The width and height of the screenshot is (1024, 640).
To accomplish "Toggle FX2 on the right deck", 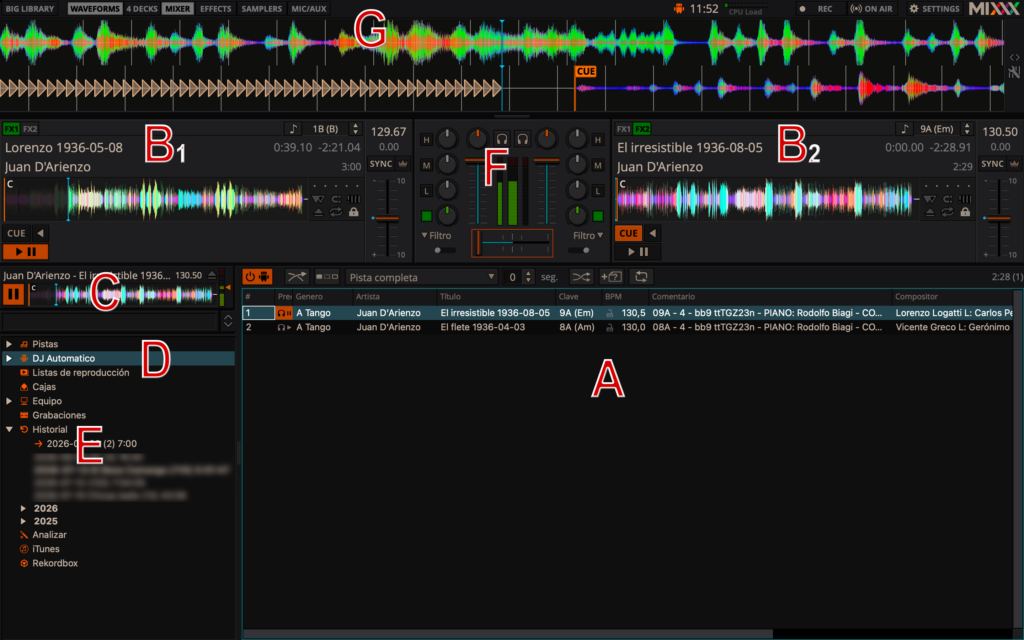I will coord(642,129).
